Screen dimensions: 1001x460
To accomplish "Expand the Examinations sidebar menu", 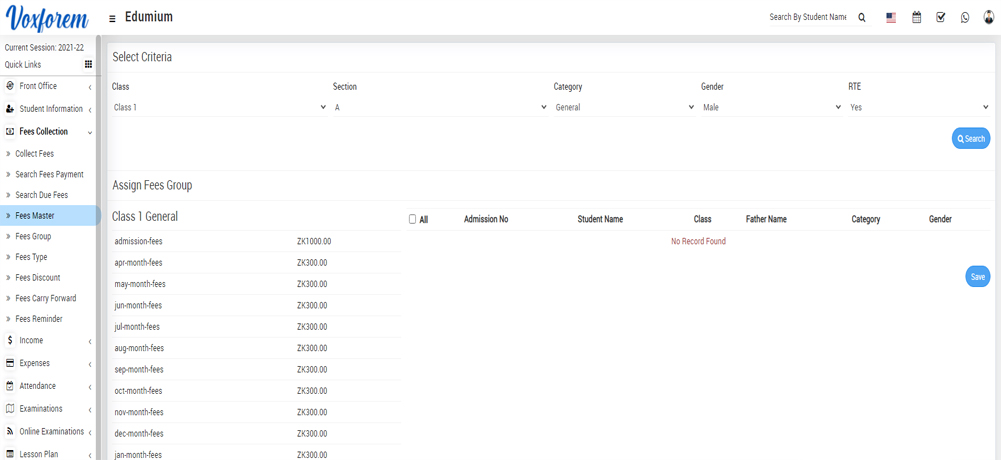I will (41, 409).
